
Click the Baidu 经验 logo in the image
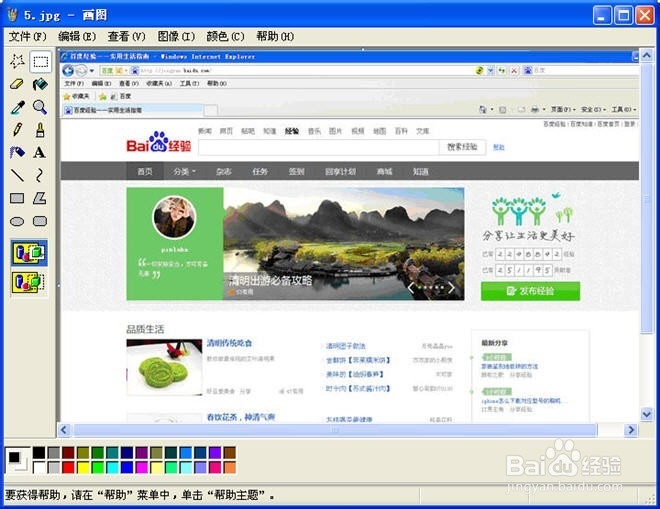click(159, 142)
